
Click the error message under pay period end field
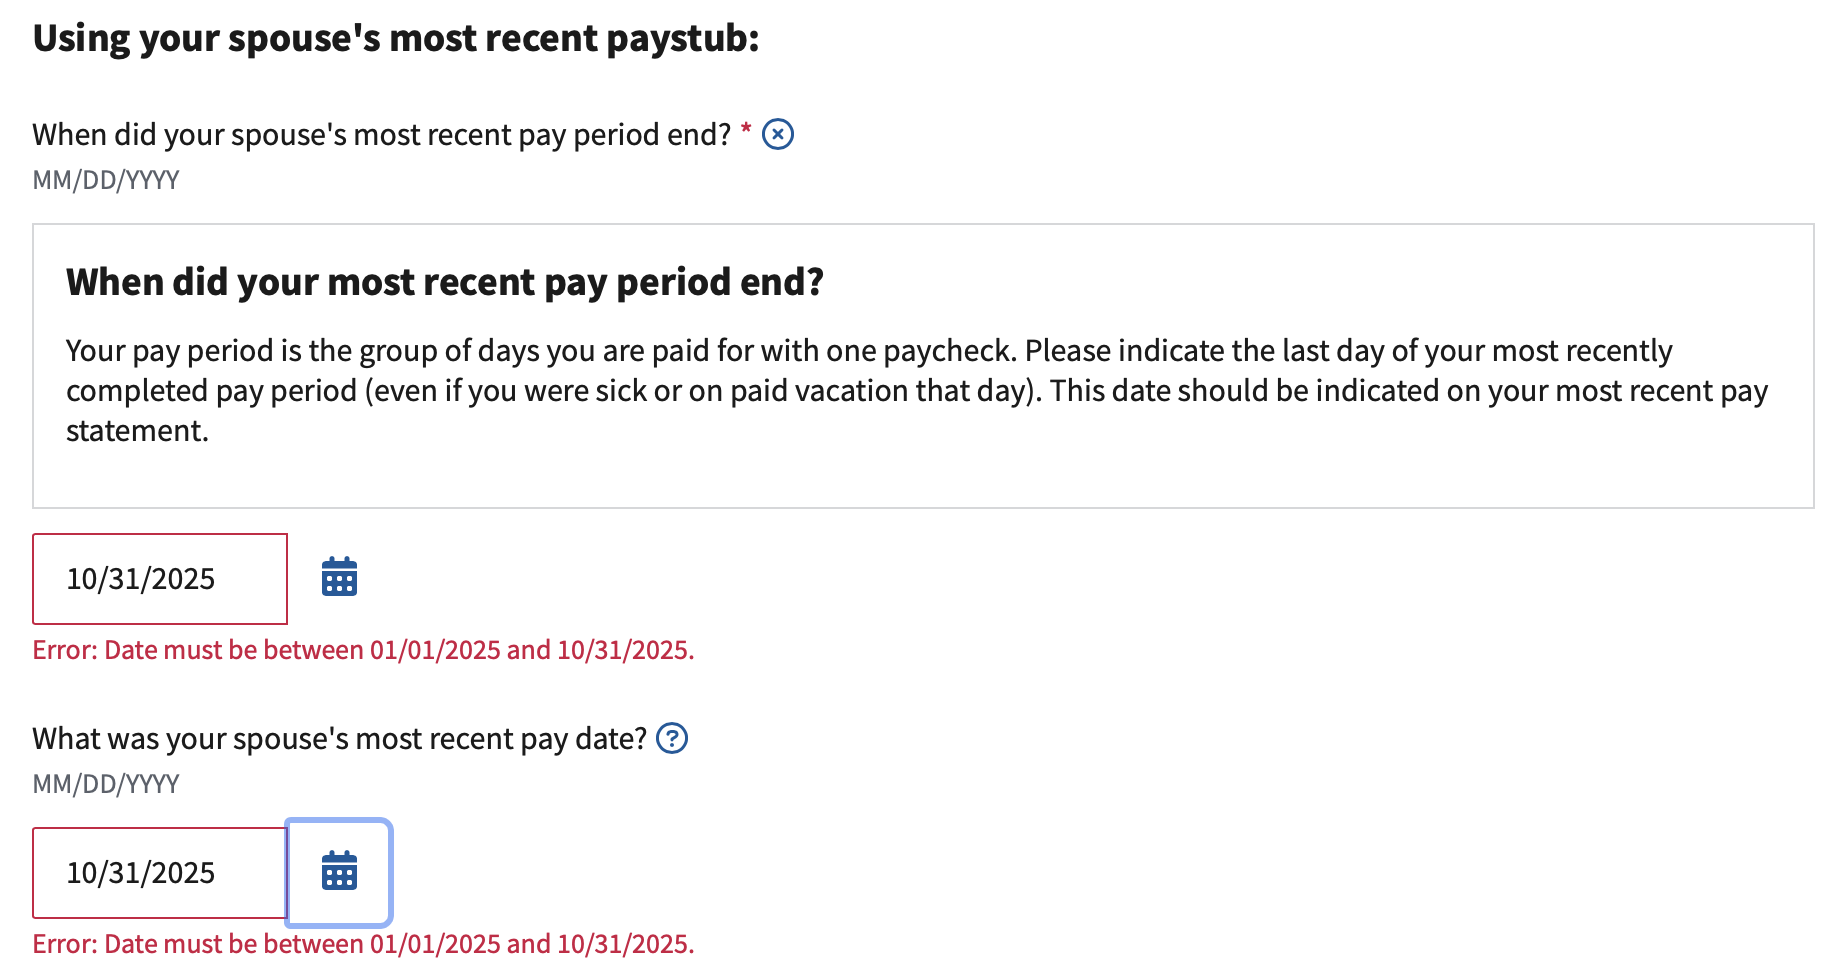pos(363,651)
